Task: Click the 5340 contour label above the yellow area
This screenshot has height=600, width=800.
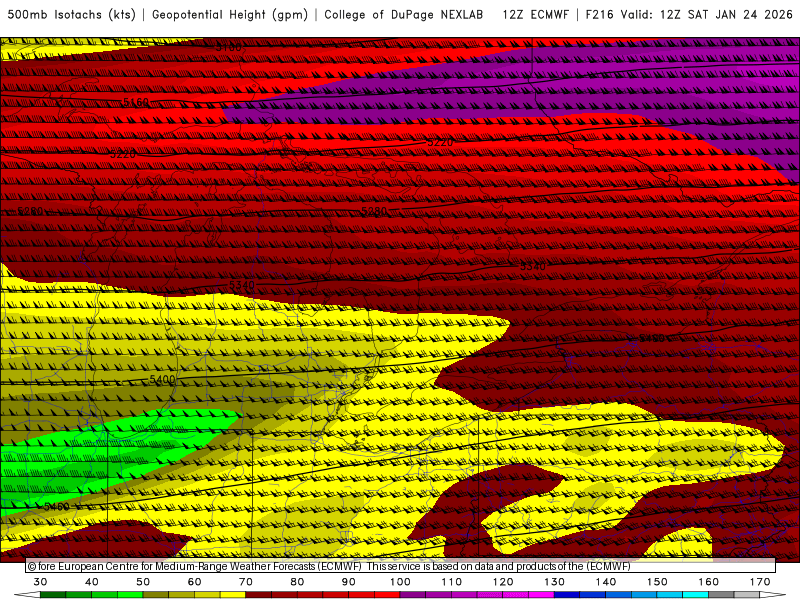Action: pyautogui.click(x=242, y=285)
